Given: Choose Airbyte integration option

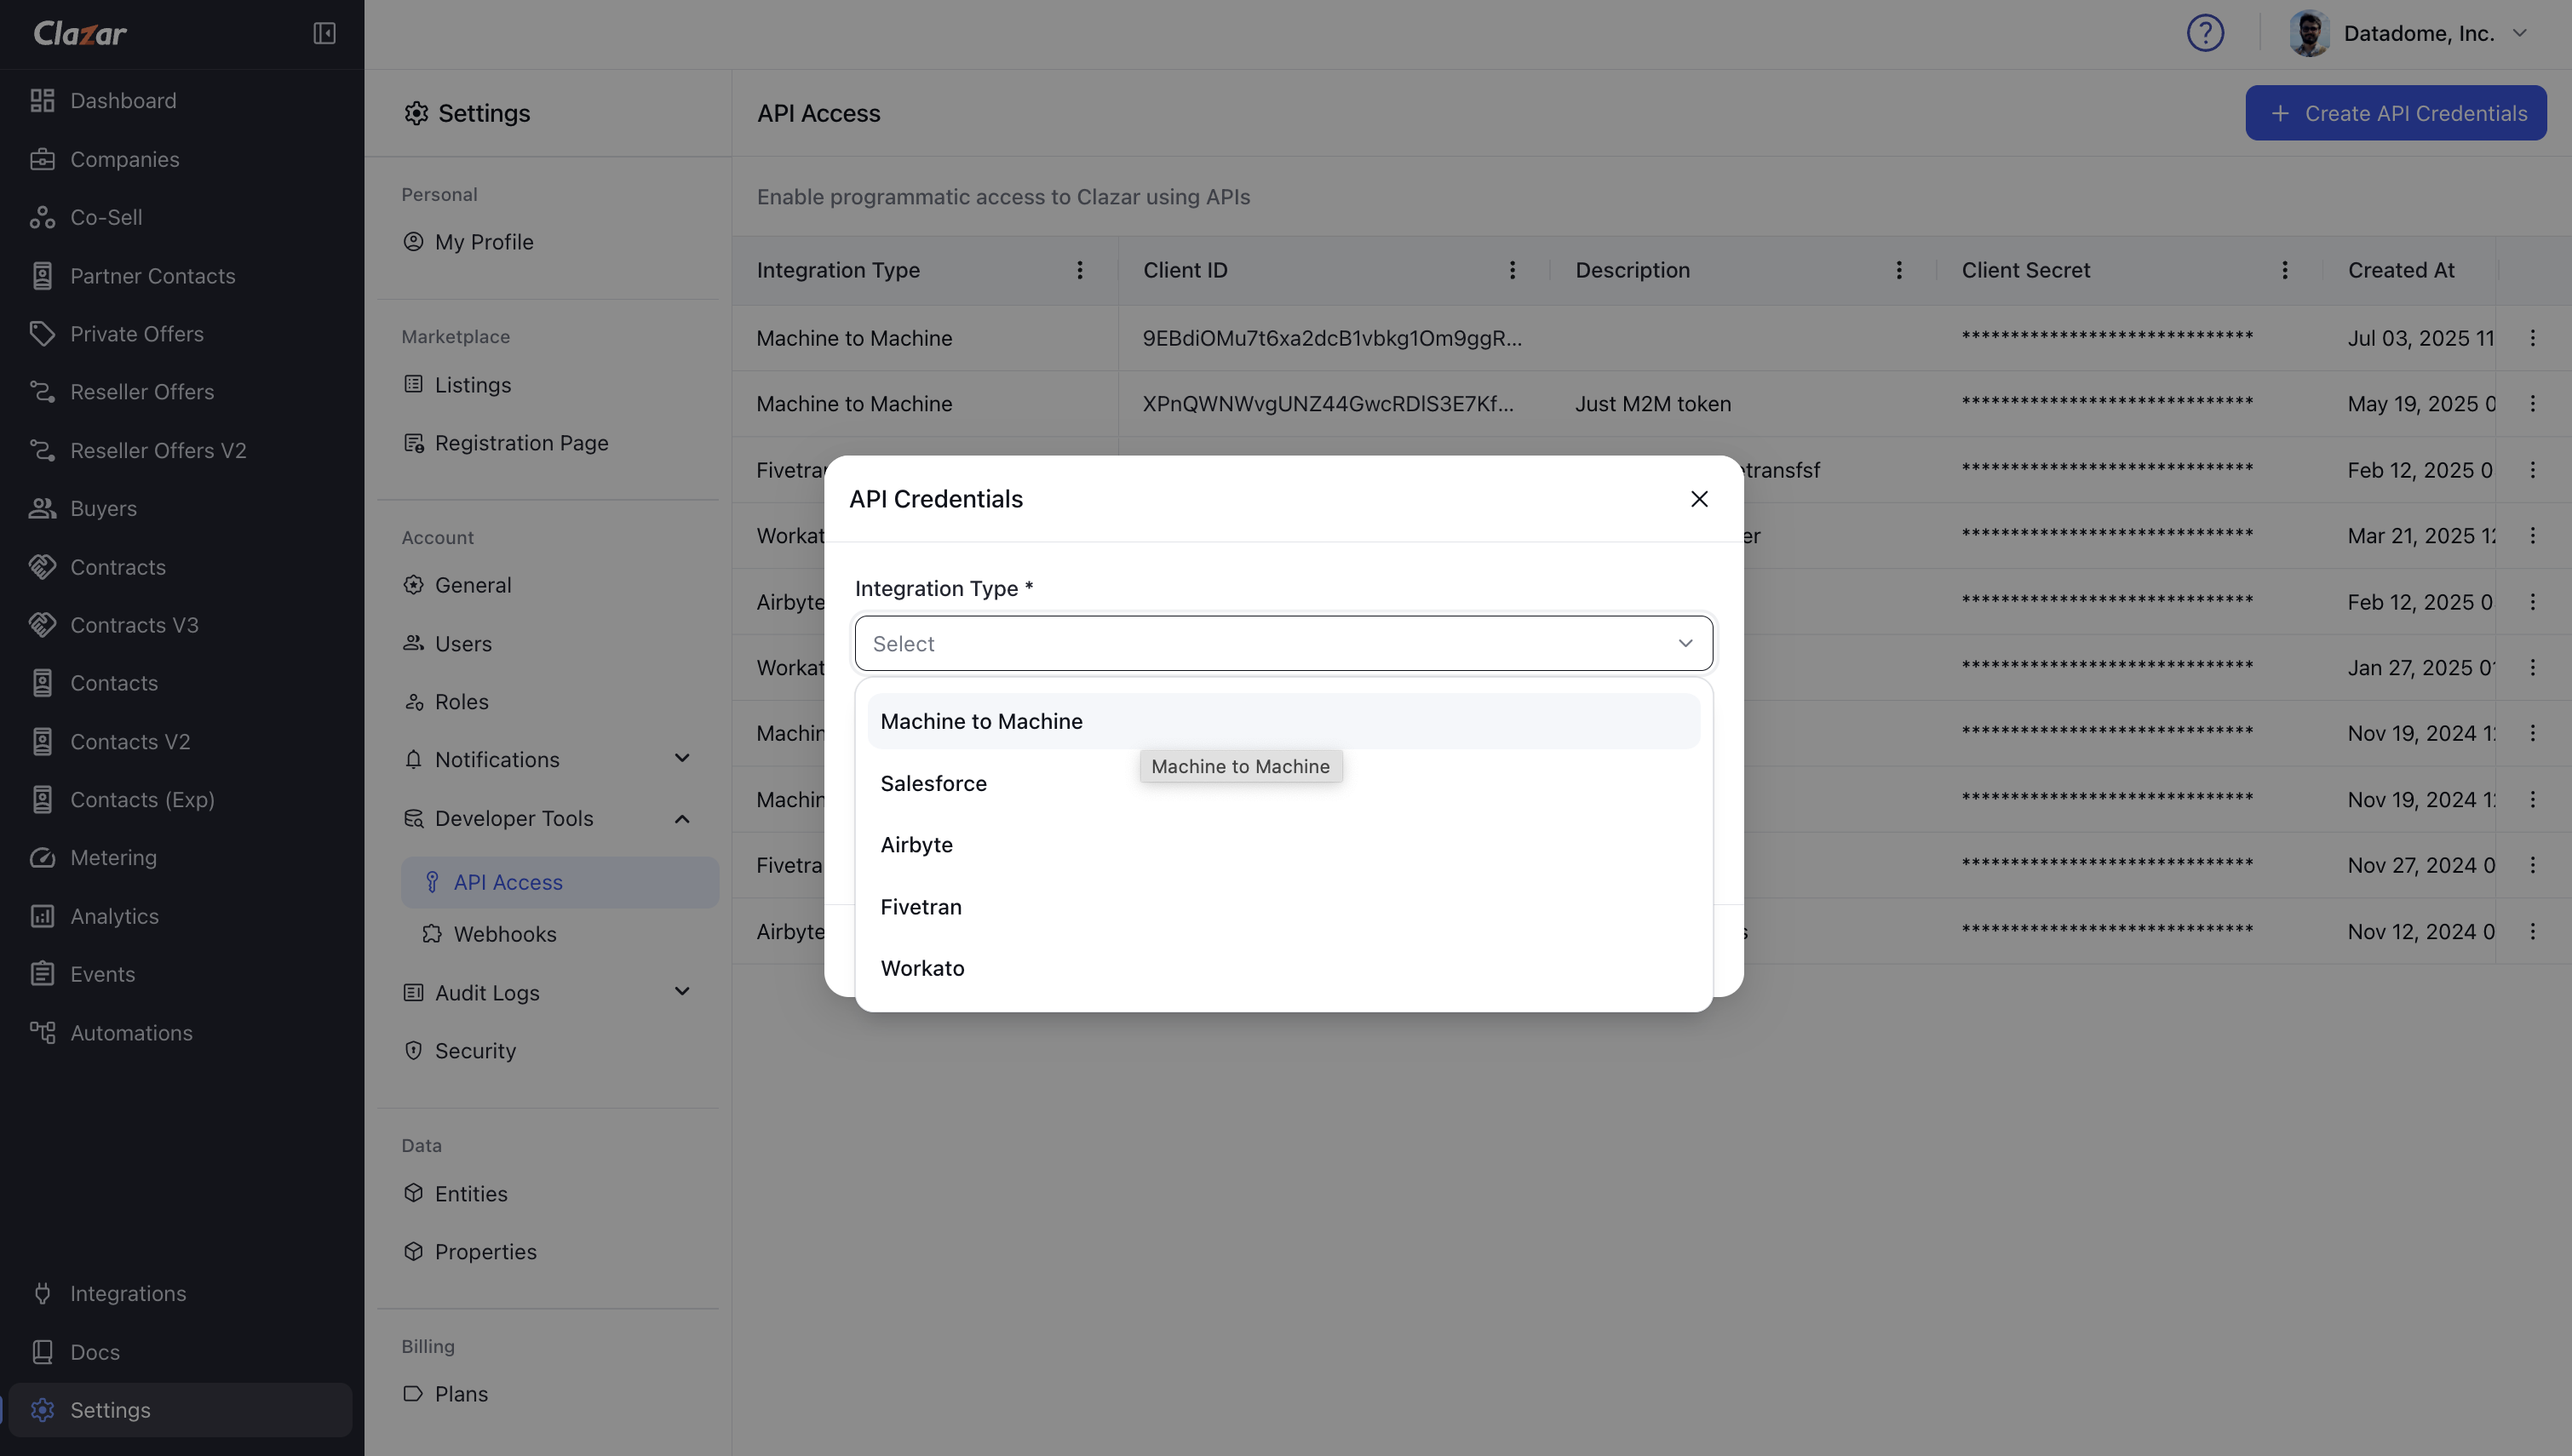Looking at the screenshot, I should pyautogui.click(x=1283, y=845).
